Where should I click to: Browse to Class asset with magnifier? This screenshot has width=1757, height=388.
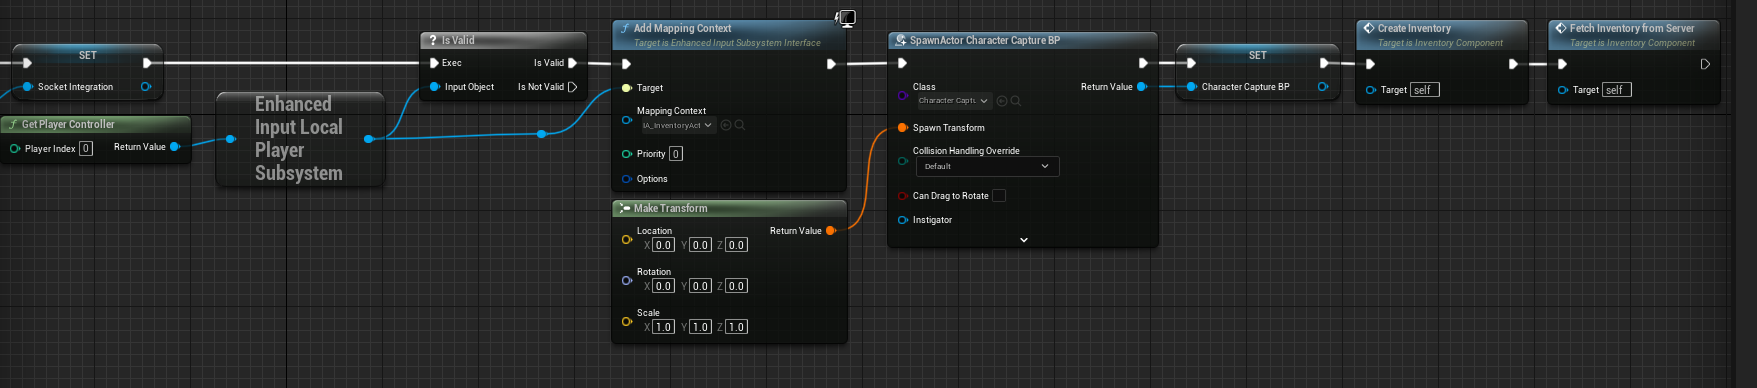point(1016,101)
